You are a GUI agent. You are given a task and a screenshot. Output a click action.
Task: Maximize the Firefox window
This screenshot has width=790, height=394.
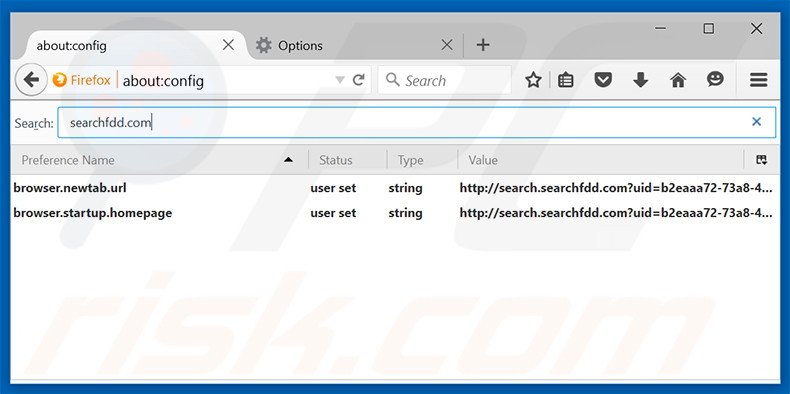click(x=708, y=29)
